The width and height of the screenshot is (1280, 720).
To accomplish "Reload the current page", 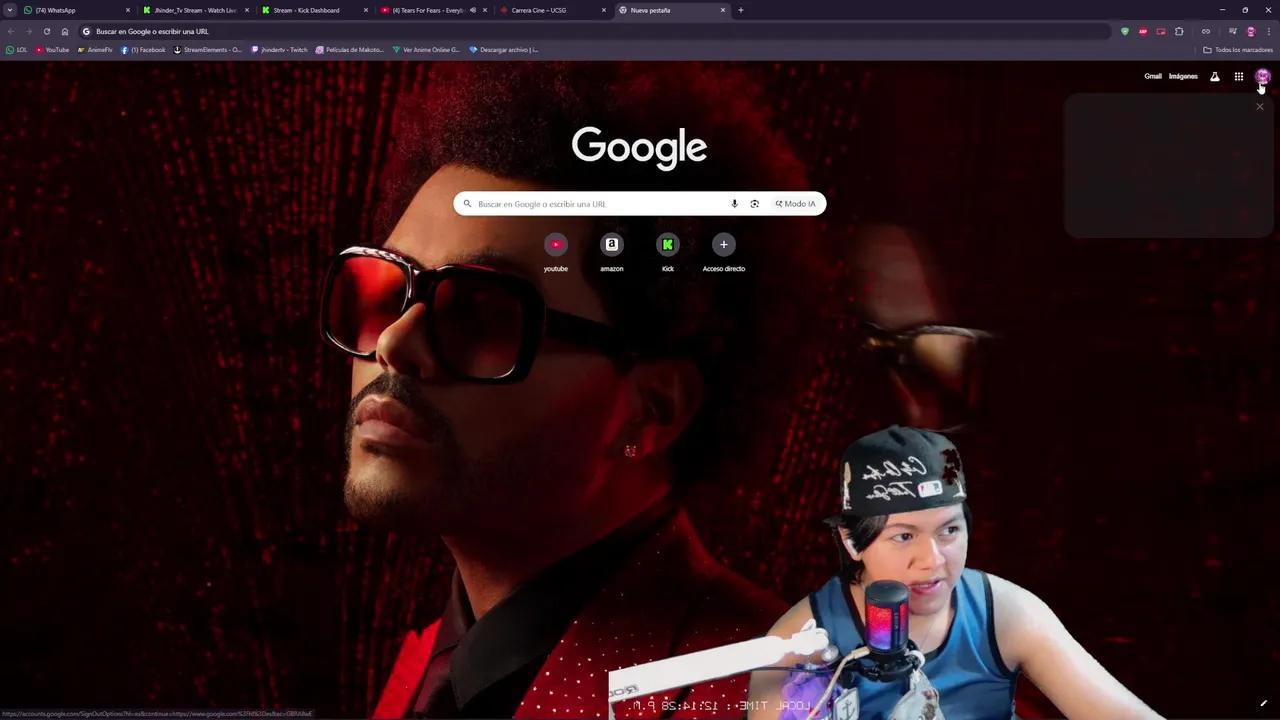I will tap(46, 31).
